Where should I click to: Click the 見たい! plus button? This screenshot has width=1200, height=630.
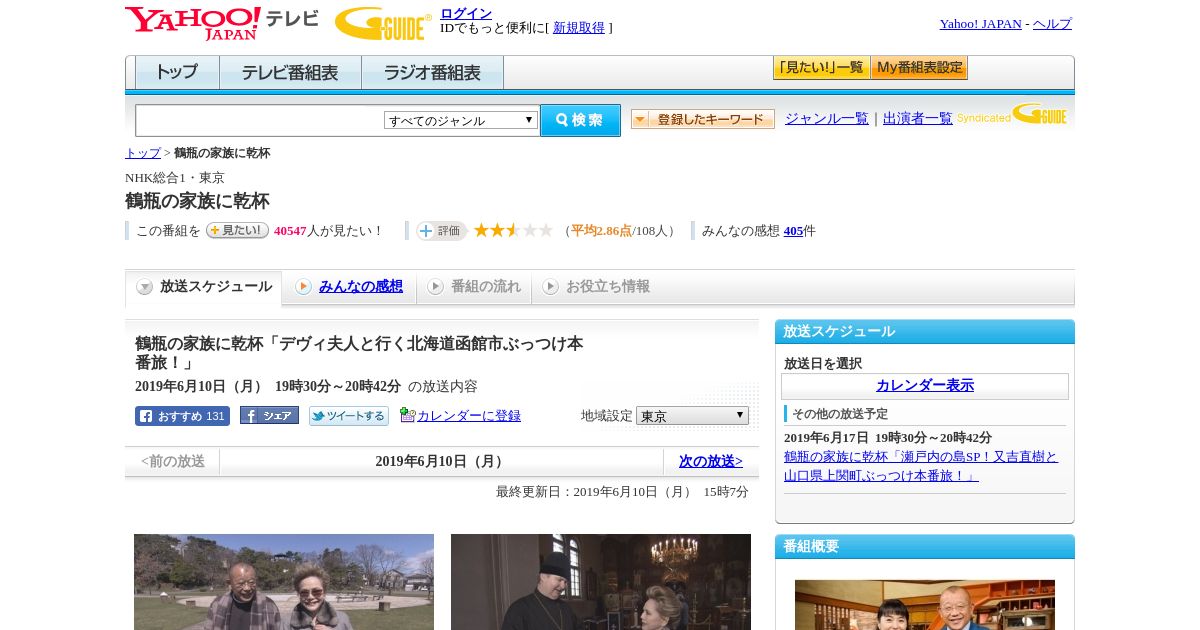click(x=237, y=230)
